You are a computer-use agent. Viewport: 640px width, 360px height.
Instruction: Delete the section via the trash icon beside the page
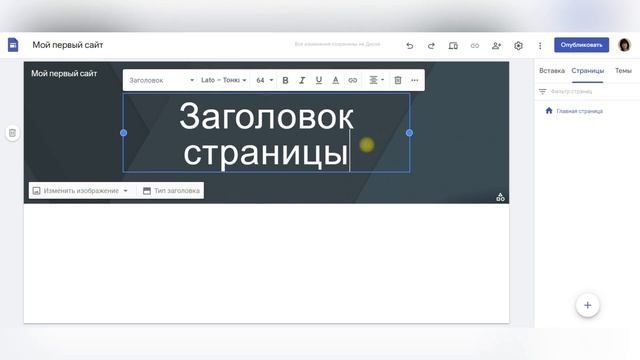pyautogui.click(x=13, y=133)
